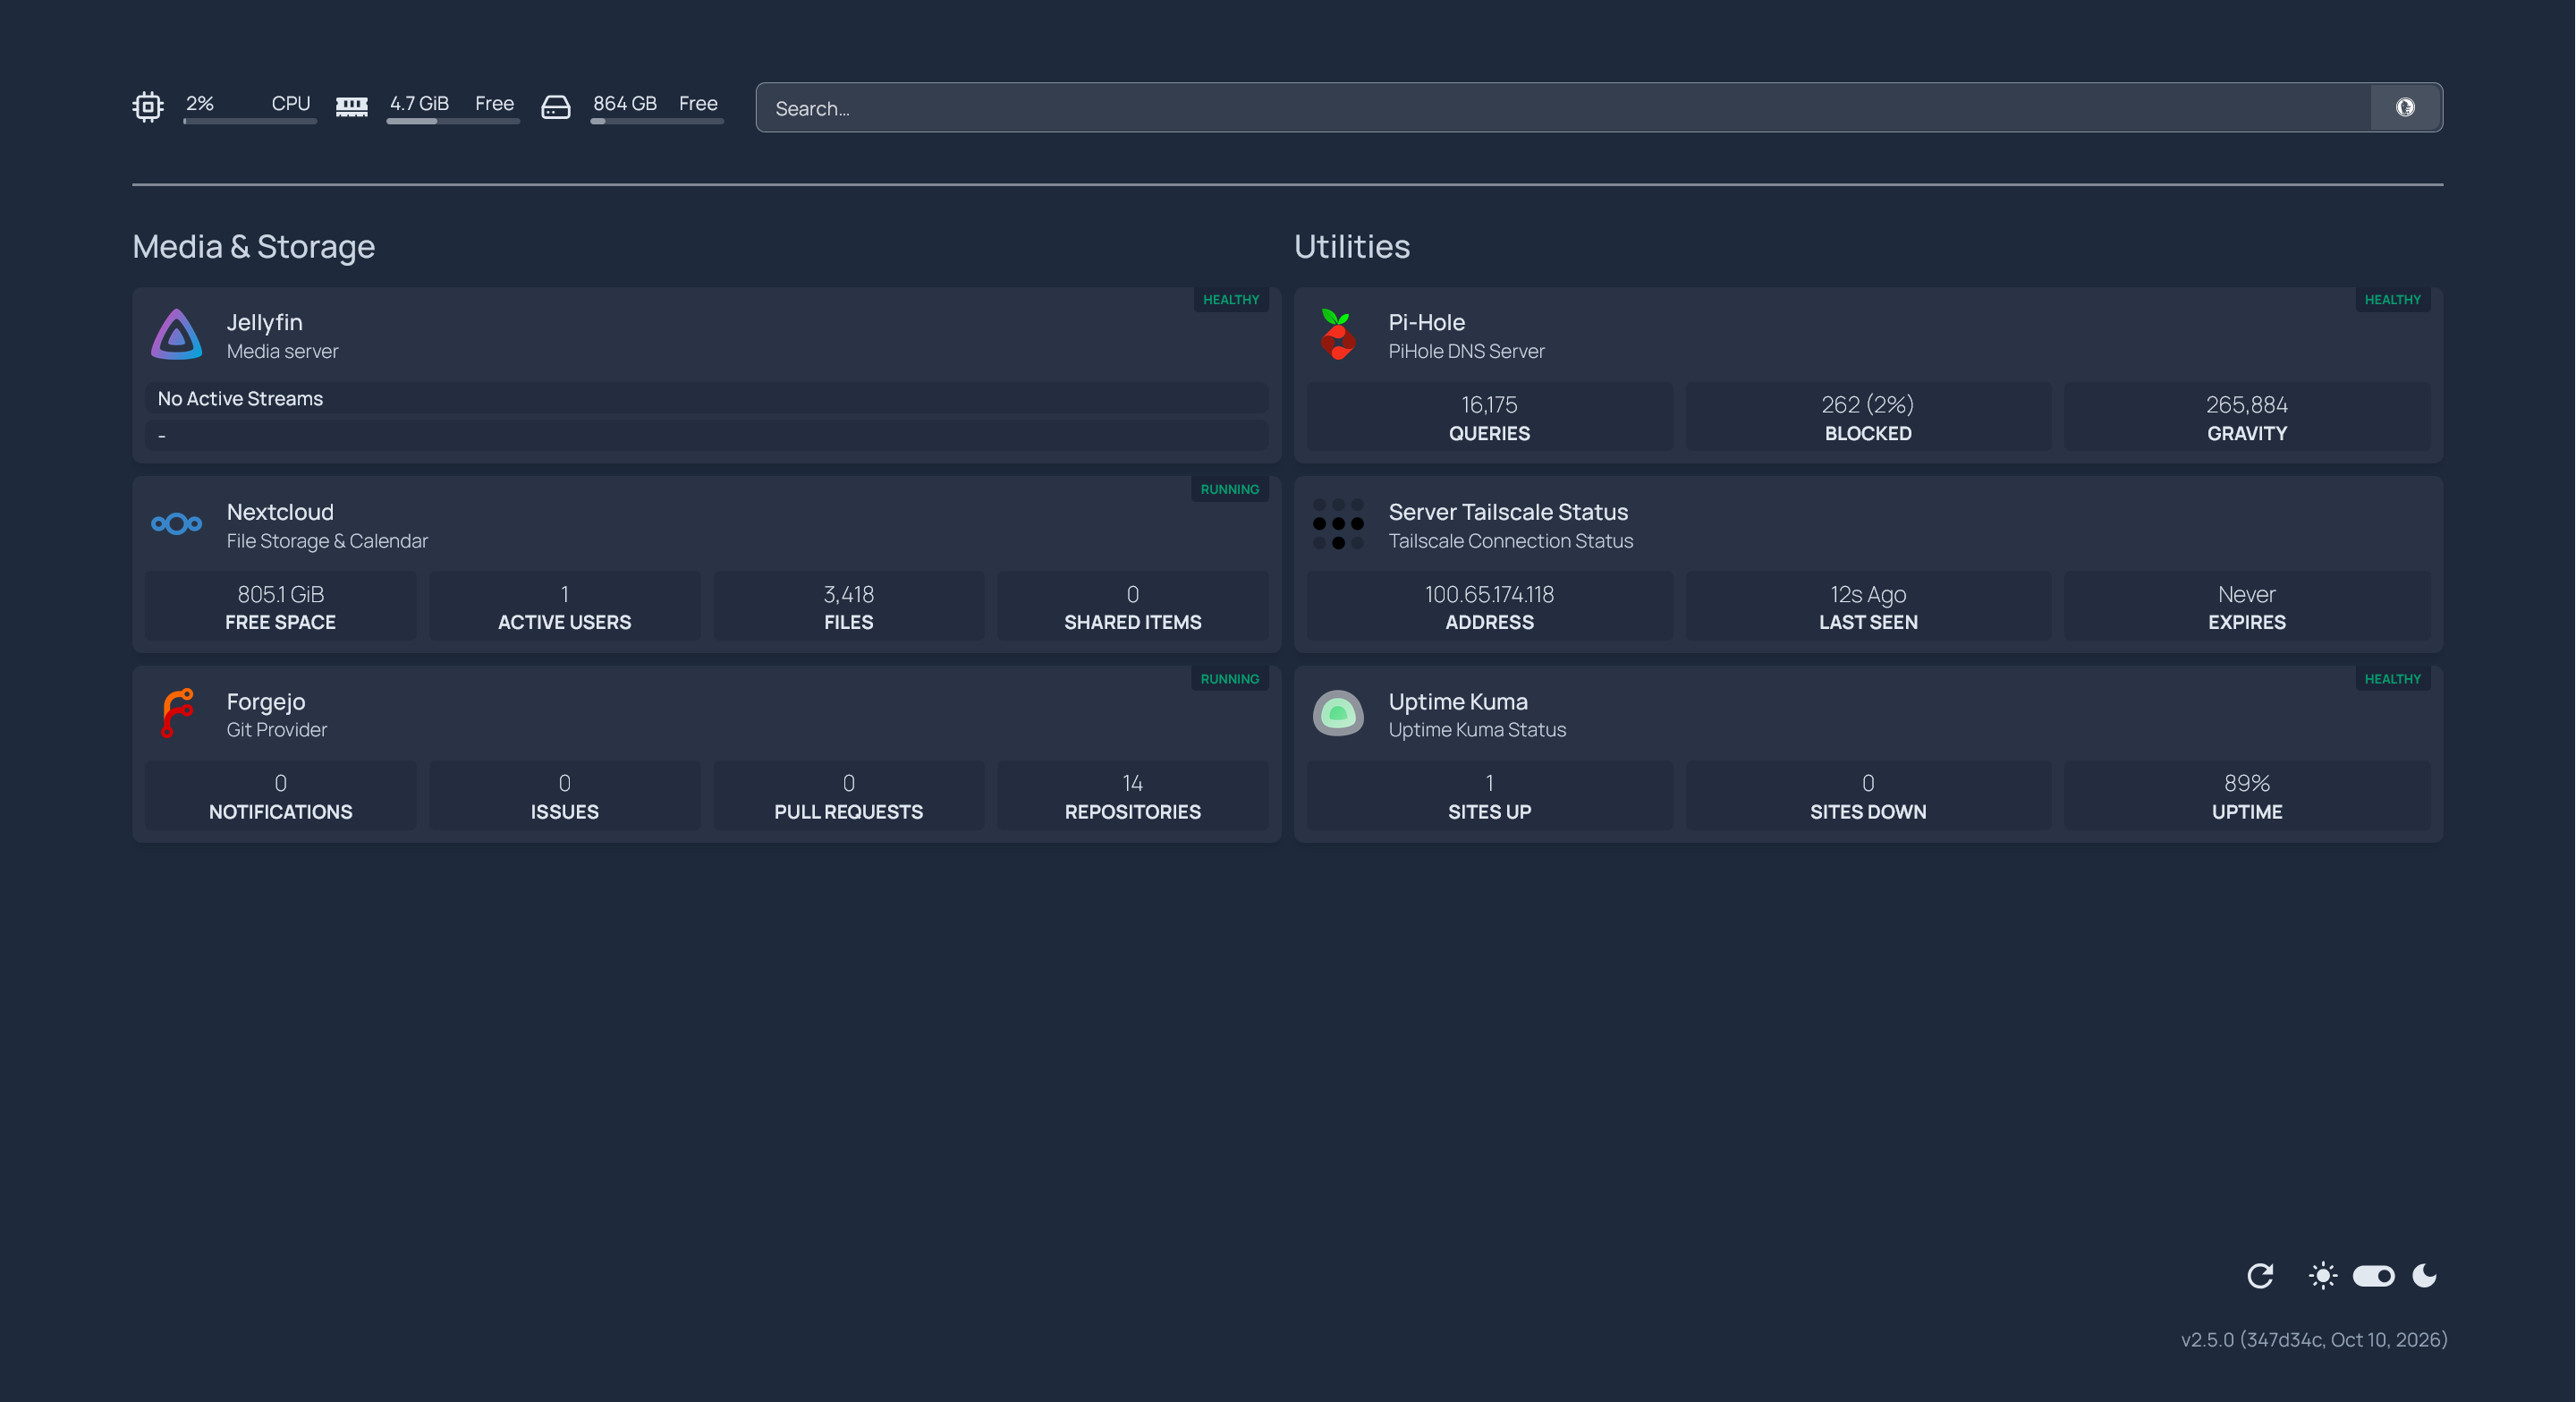Click the 'Never' Expires tile

(2247, 606)
